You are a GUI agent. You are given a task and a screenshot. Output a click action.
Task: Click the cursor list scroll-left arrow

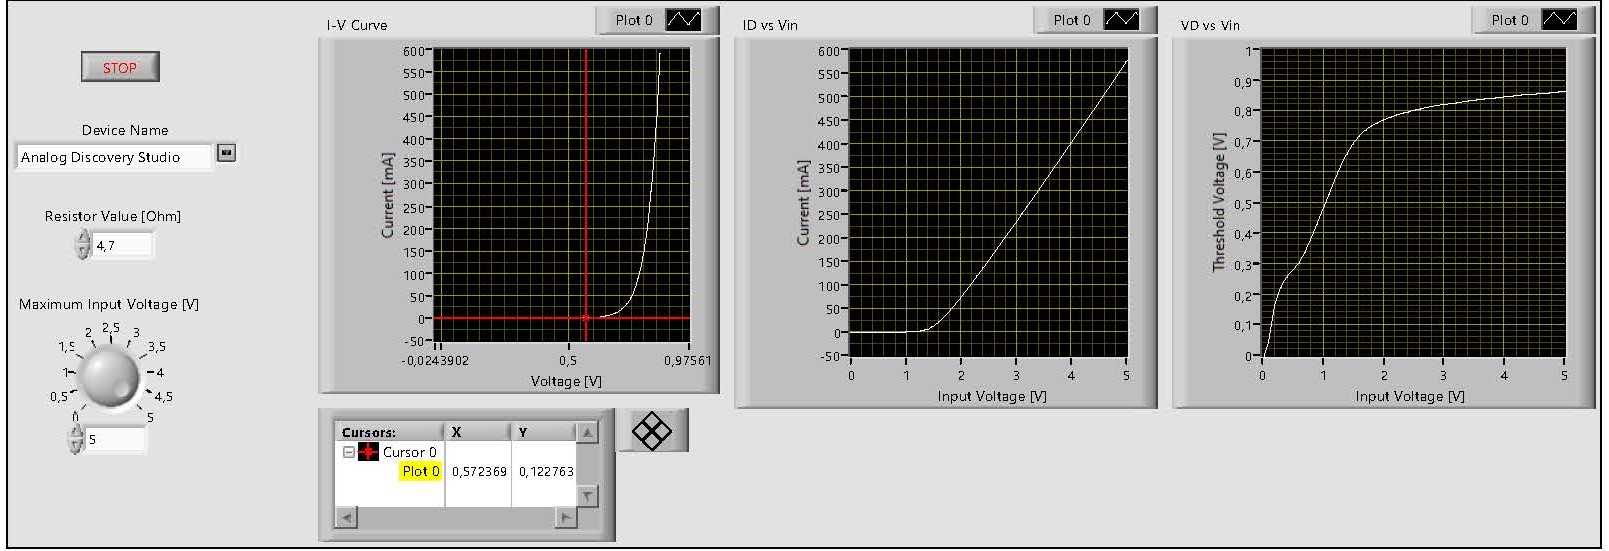pos(346,517)
